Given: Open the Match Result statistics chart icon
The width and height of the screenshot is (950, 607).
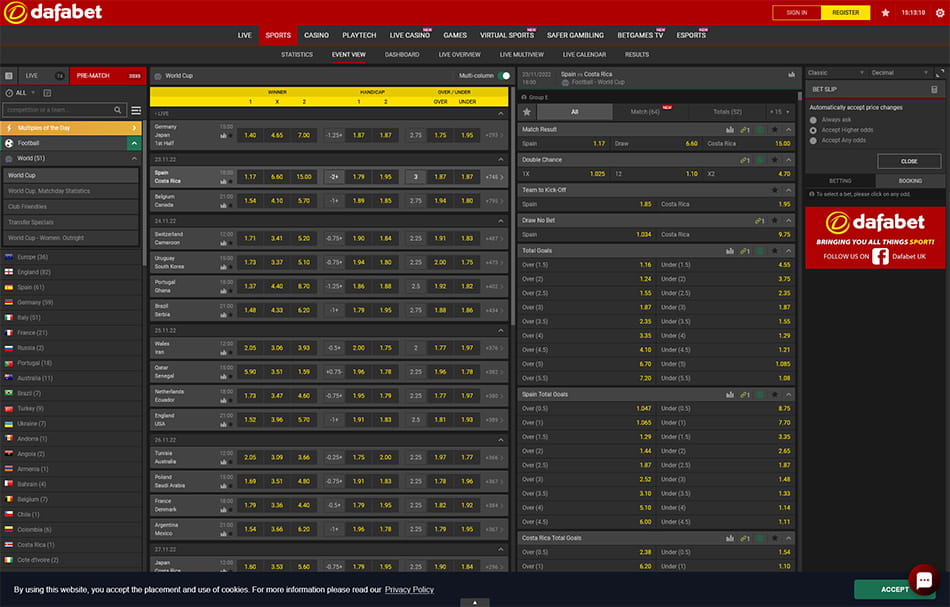Looking at the screenshot, I should coord(730,130).
